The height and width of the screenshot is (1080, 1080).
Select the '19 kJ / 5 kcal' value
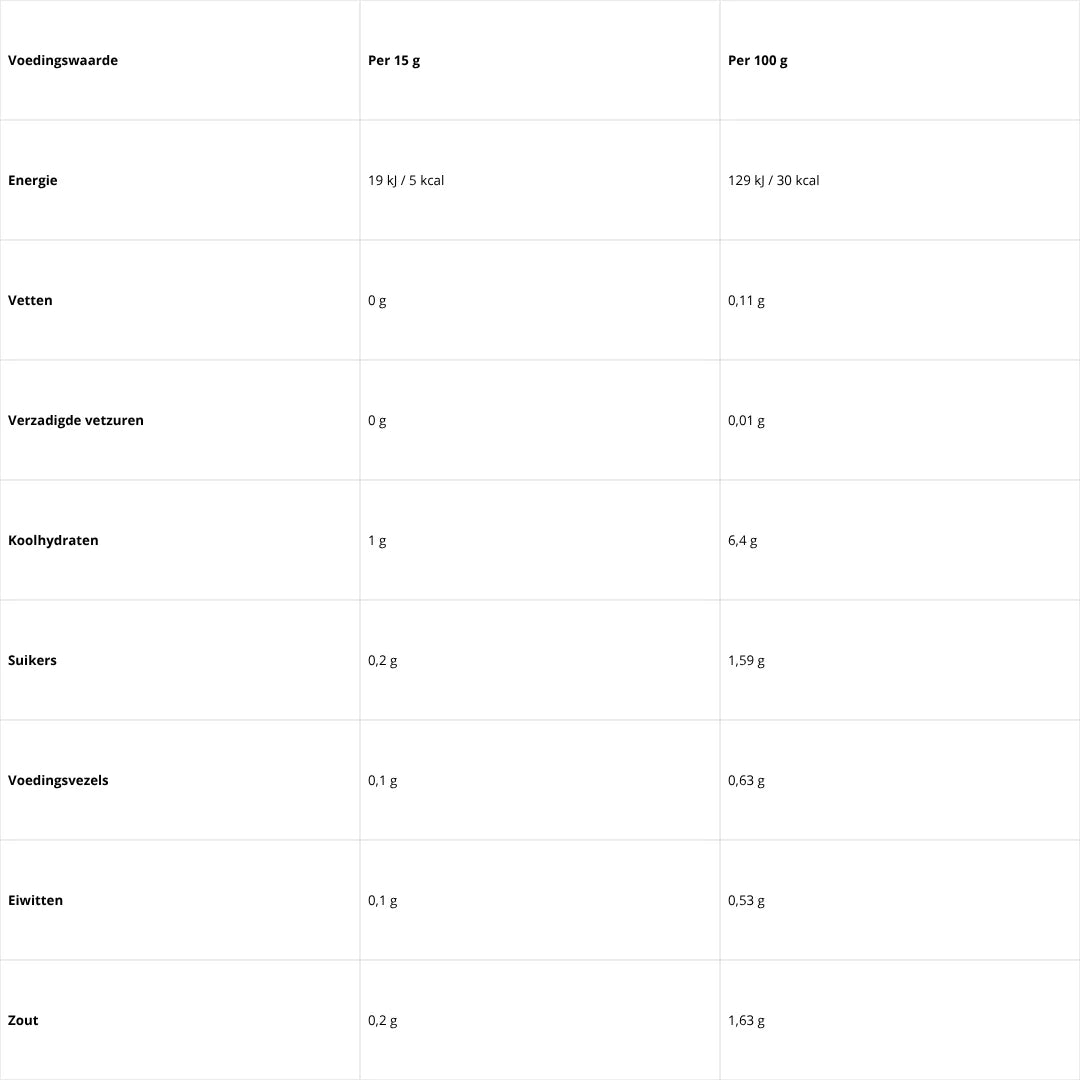coord(406,180)
